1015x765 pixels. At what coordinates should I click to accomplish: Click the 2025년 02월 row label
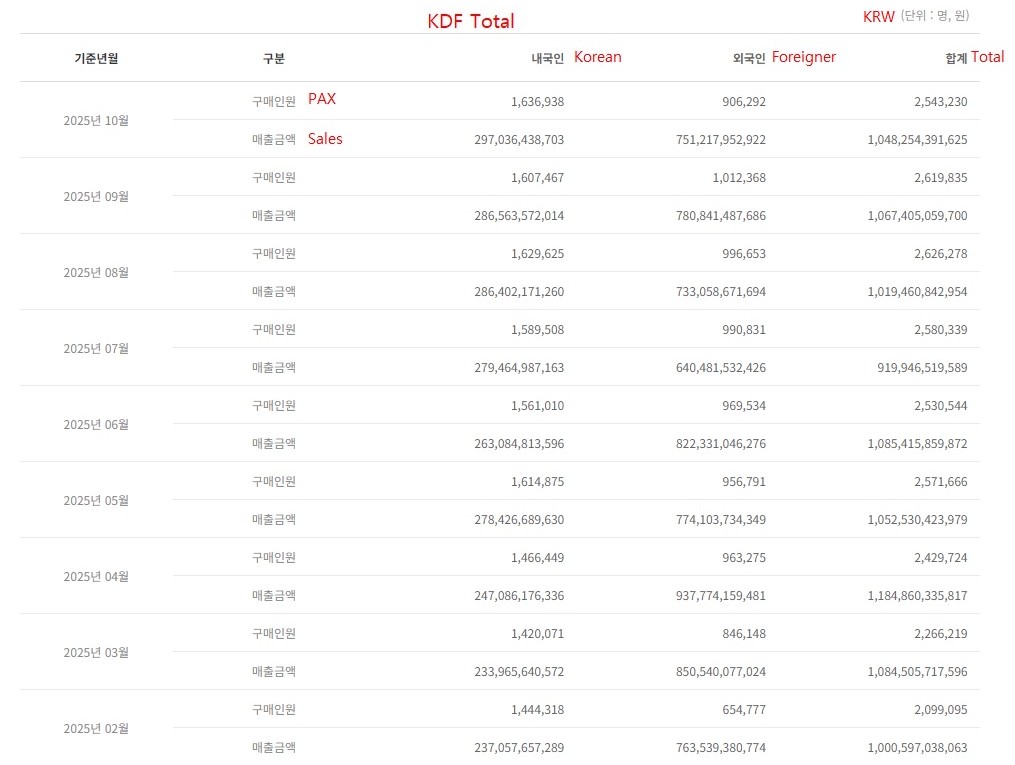[96, 729]
